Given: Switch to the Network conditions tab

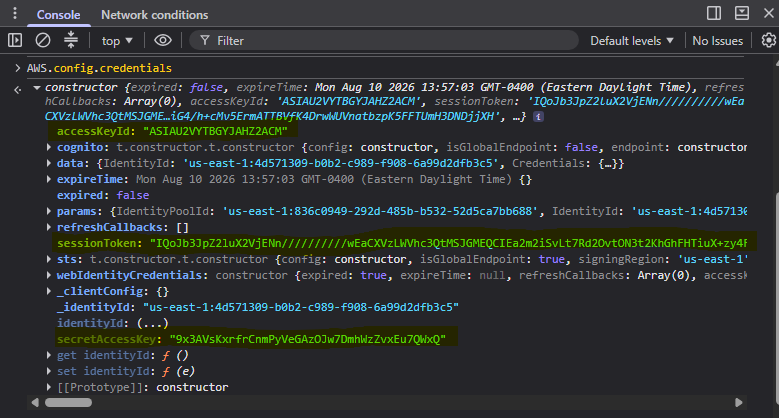Looking at the screenshot, I should coord(155,14).
